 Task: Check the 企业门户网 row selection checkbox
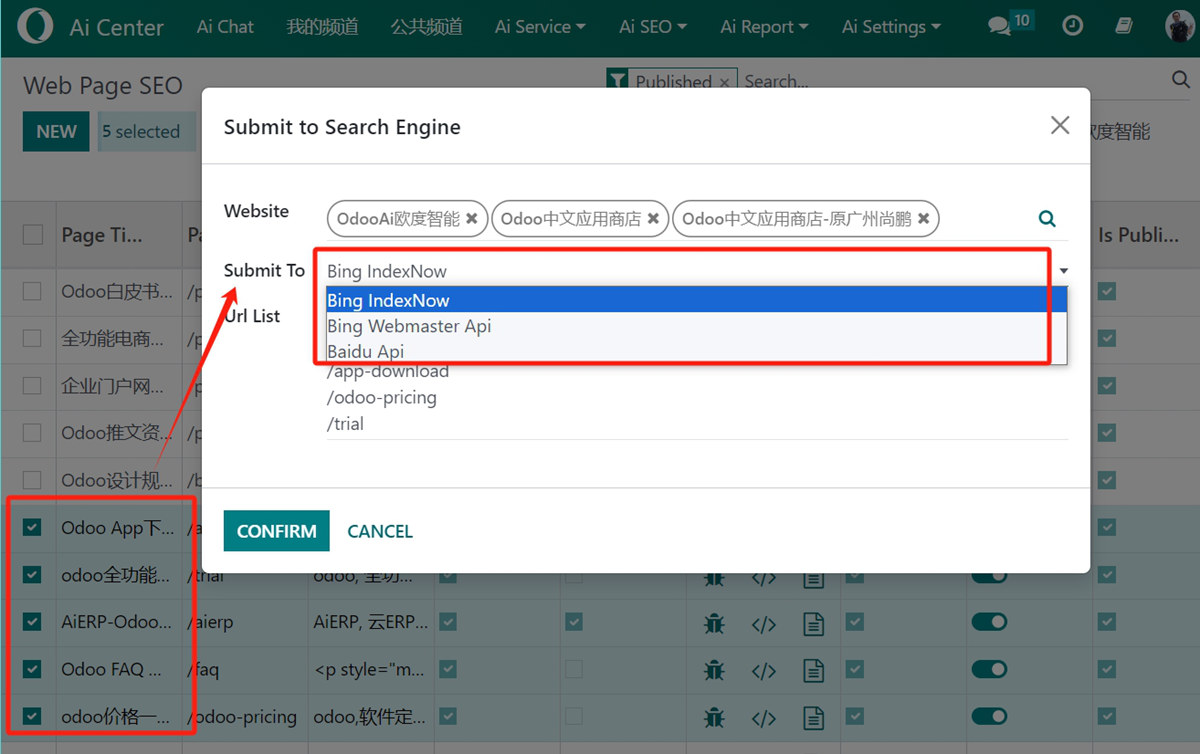33,385
